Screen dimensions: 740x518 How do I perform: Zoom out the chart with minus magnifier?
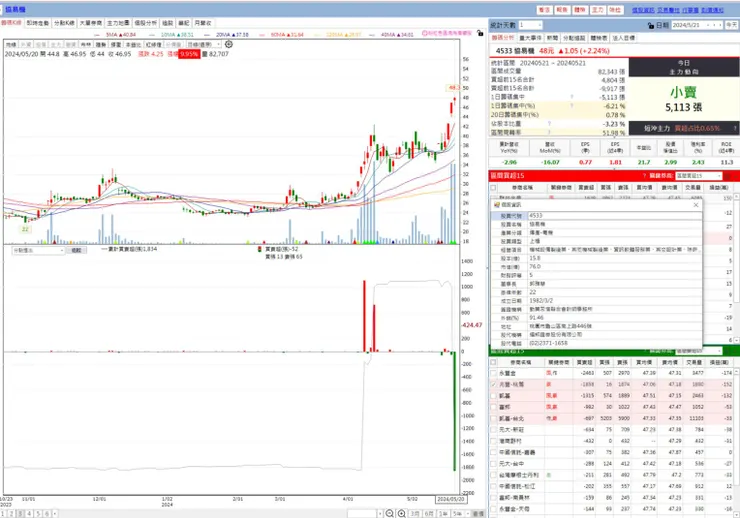pyautogui.click(x=390, y=513)
